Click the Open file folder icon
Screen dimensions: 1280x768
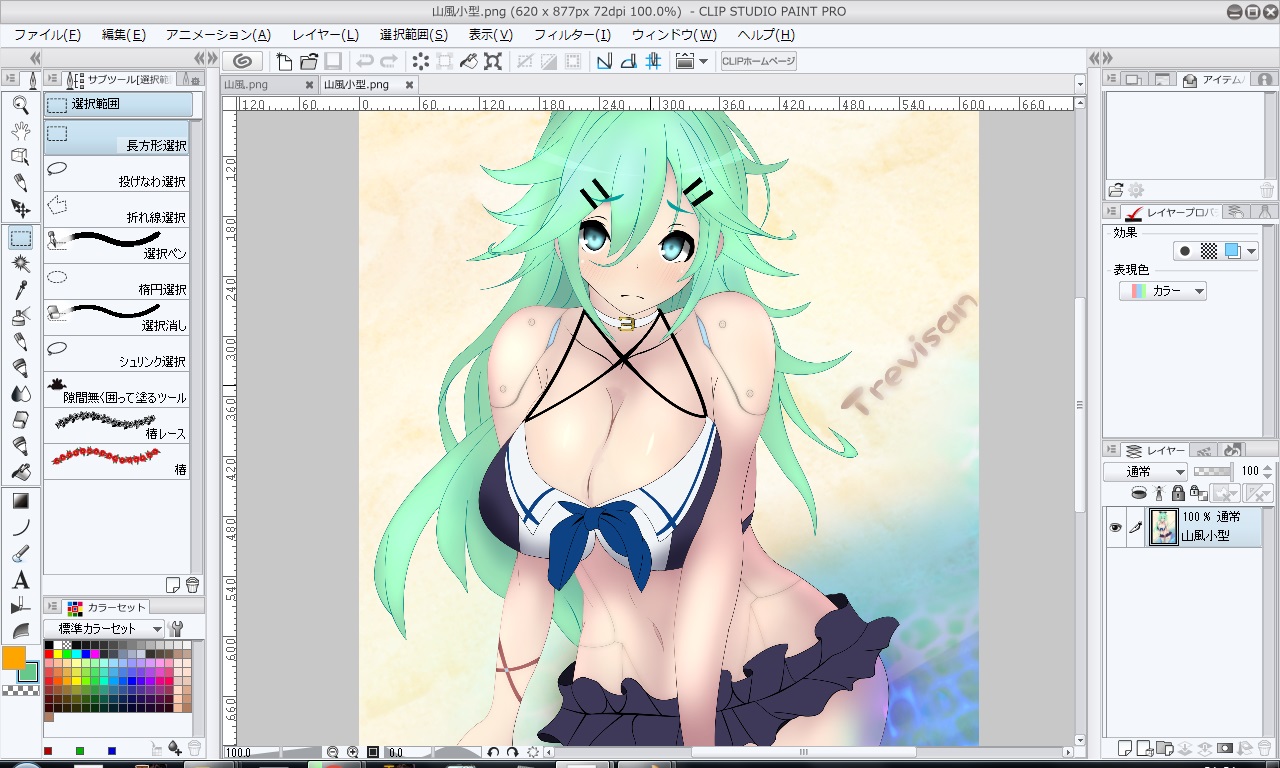[309, 61]
